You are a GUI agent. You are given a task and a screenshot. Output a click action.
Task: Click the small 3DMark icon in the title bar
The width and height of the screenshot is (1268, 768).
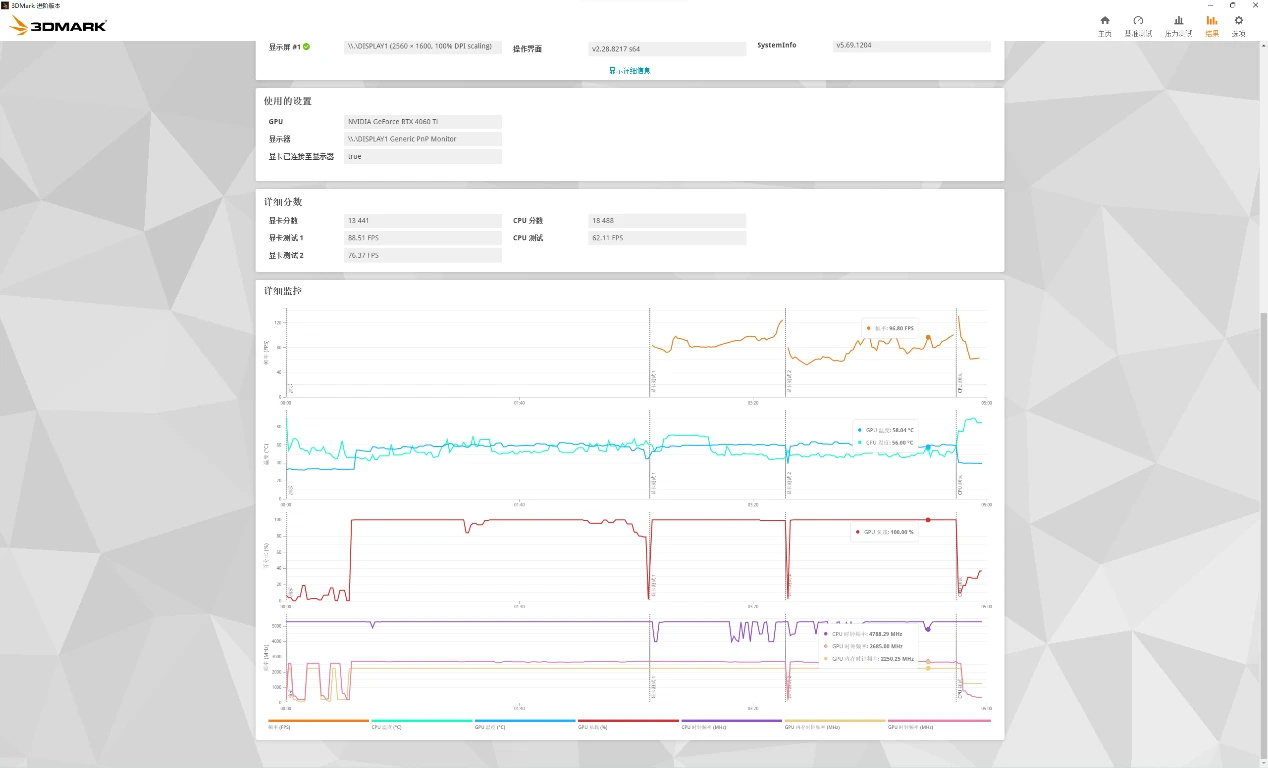coord(6,5)
